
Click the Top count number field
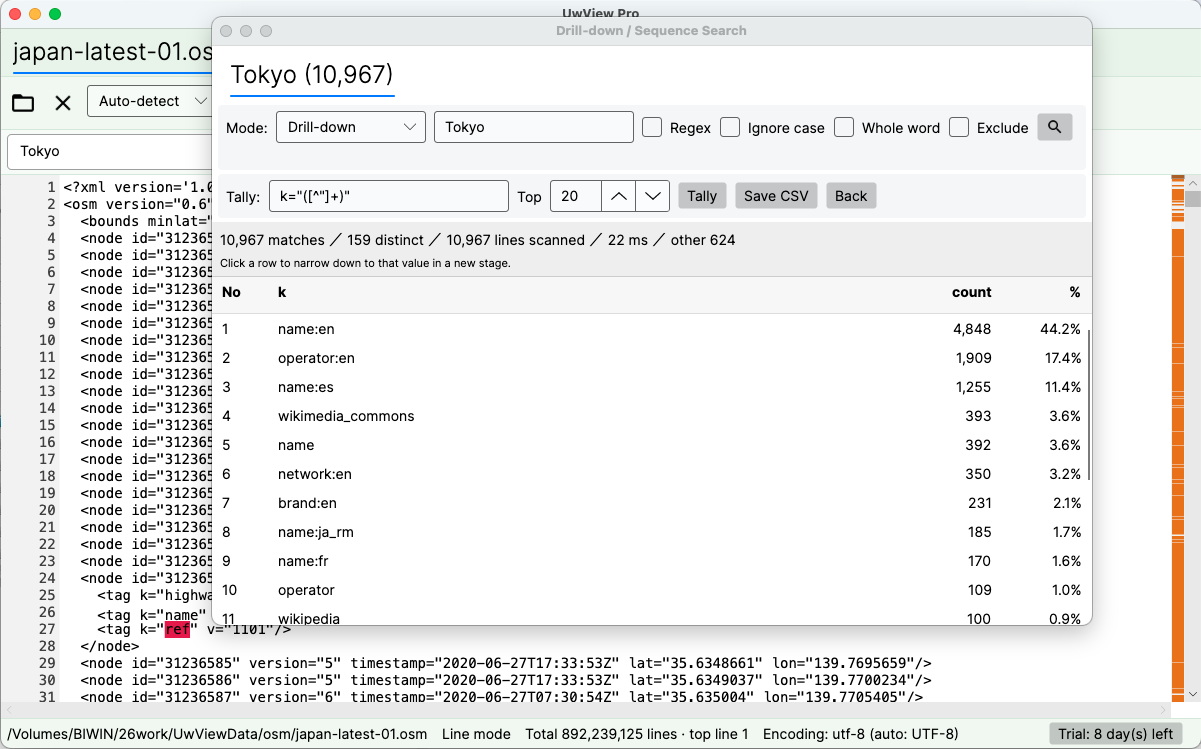pyautogui.click(x=576, y=196)
